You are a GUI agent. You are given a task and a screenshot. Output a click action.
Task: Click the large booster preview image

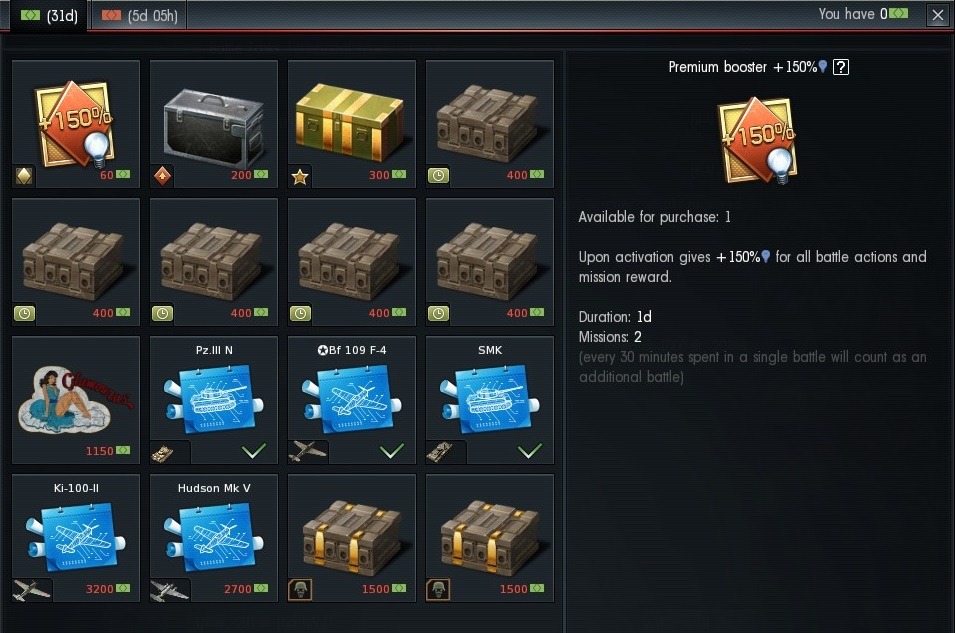pyautogui.click(x=757, y=141)
